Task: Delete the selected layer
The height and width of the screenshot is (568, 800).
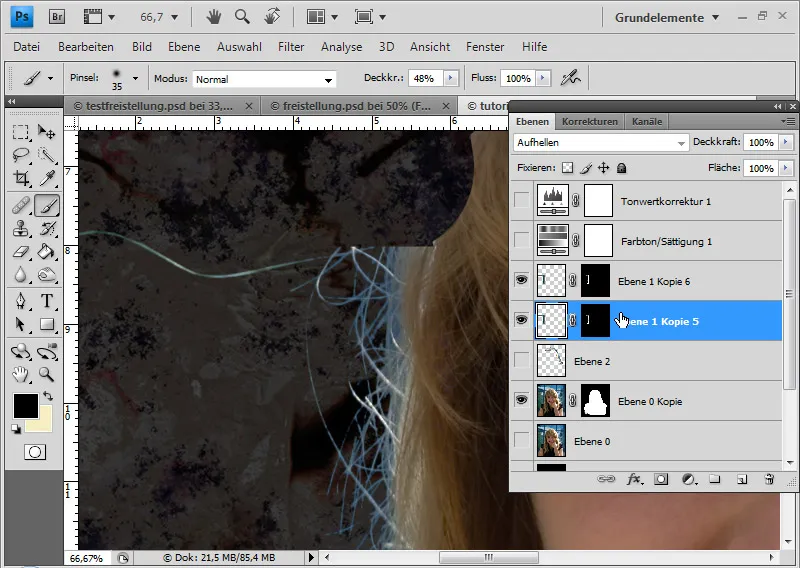Action: [769, 479]
